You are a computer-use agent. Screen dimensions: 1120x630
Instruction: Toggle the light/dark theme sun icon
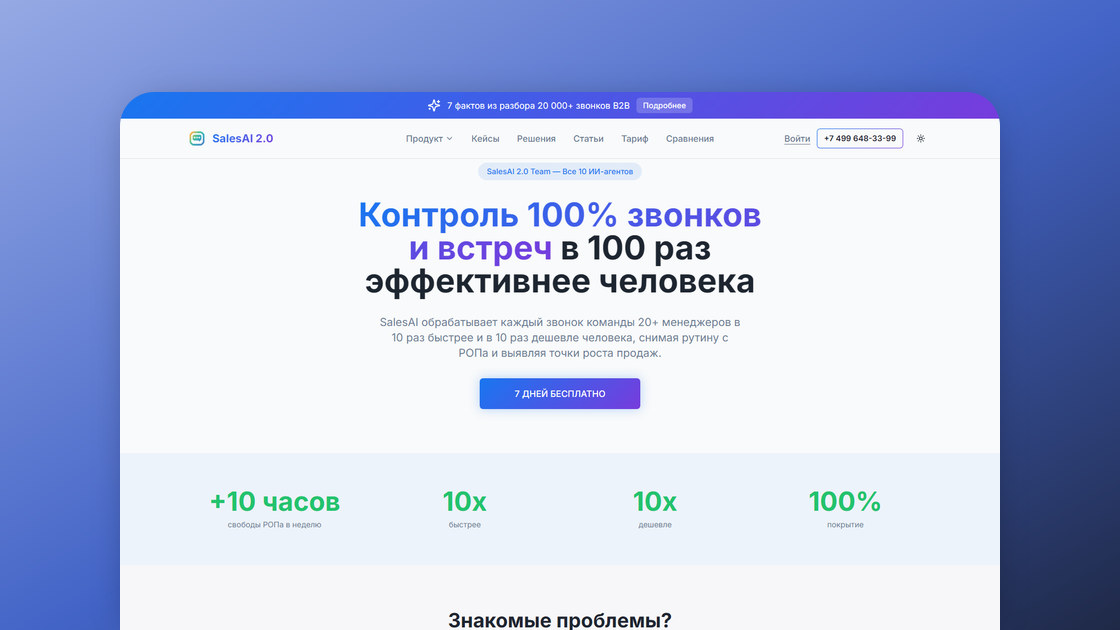click(921, 139)
